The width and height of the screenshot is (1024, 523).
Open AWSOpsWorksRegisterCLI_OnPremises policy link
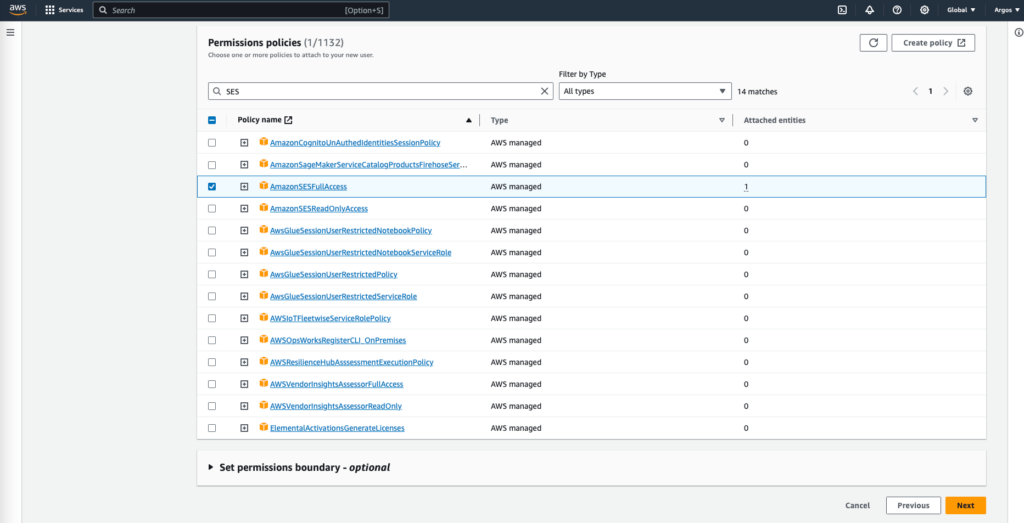click(x=338, y=340)
